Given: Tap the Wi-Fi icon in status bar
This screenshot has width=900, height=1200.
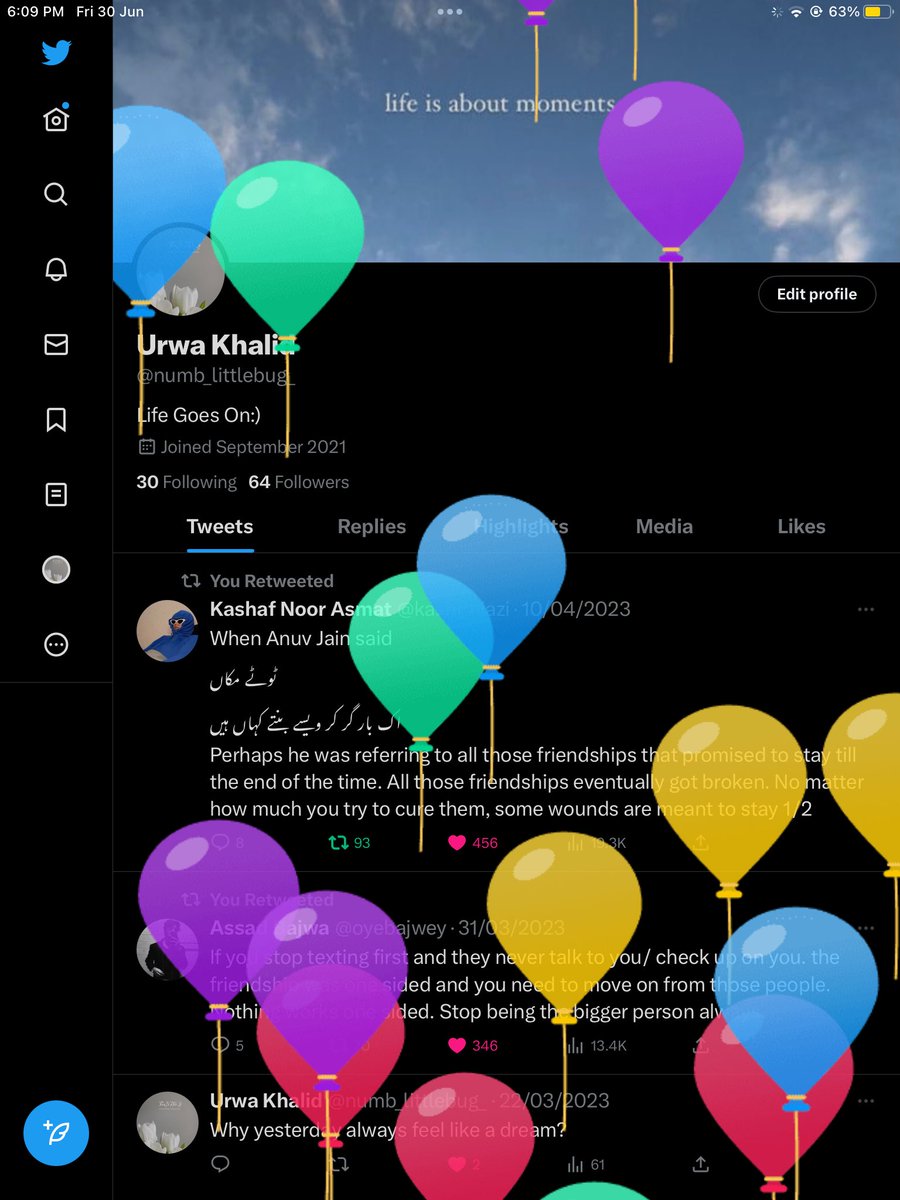Looking at the screenshot, I should tap(796, 12).
